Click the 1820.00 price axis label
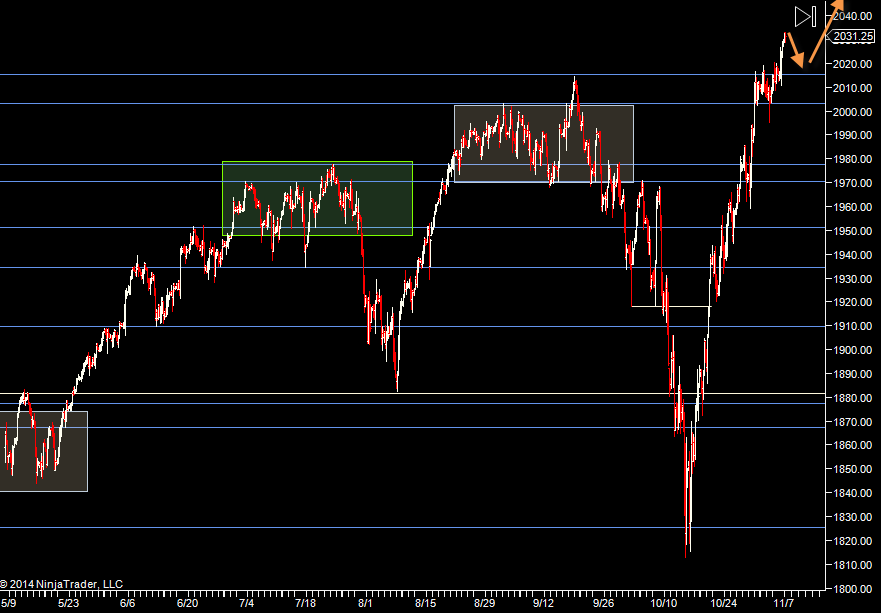Screen dimensions: 881x613 (853, 541)
